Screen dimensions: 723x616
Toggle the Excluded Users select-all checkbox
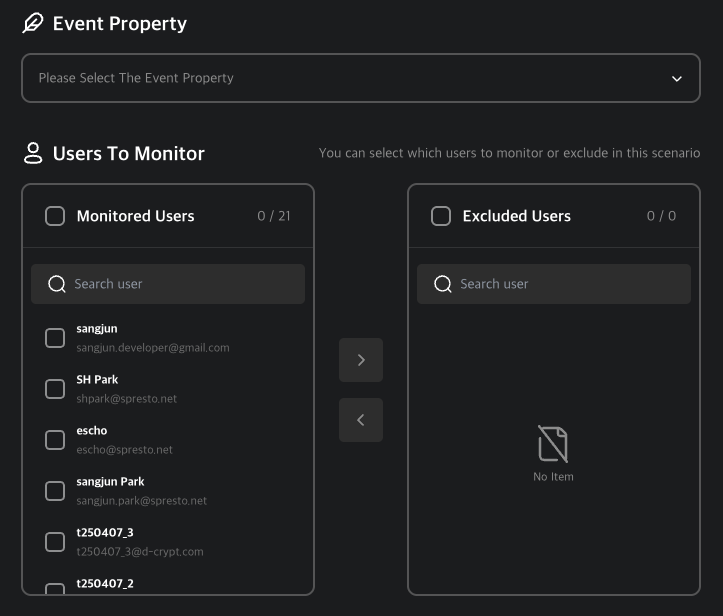(x=441, y=216)
